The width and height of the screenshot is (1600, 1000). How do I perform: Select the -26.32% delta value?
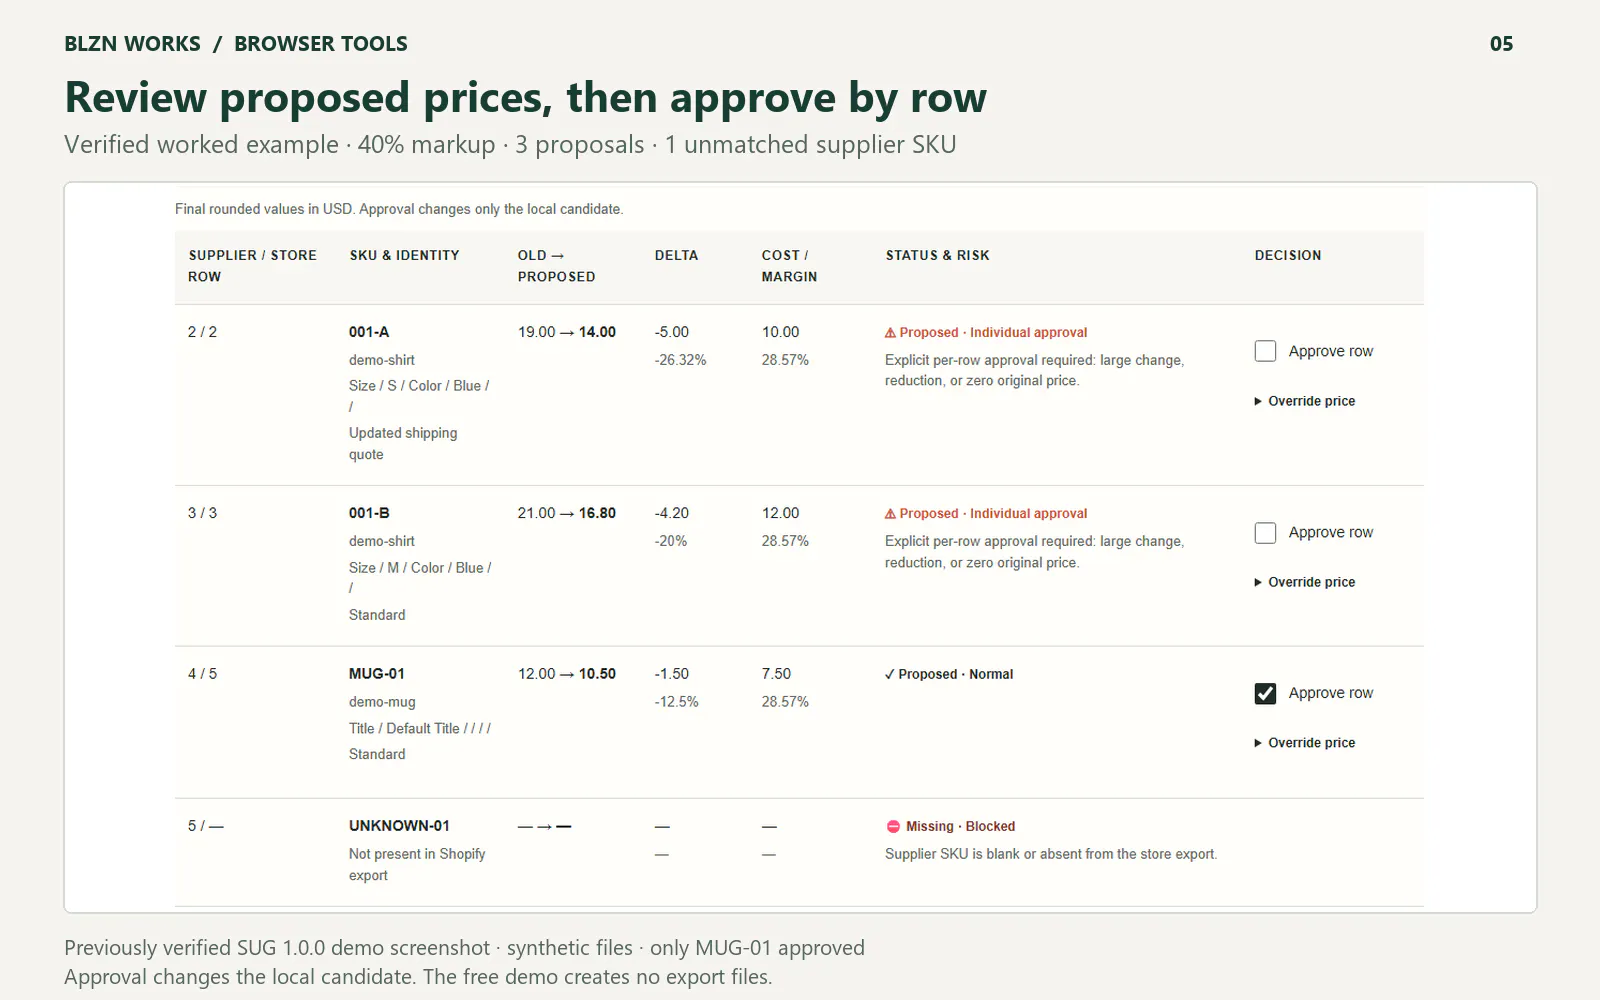click(x=681, y=360)
